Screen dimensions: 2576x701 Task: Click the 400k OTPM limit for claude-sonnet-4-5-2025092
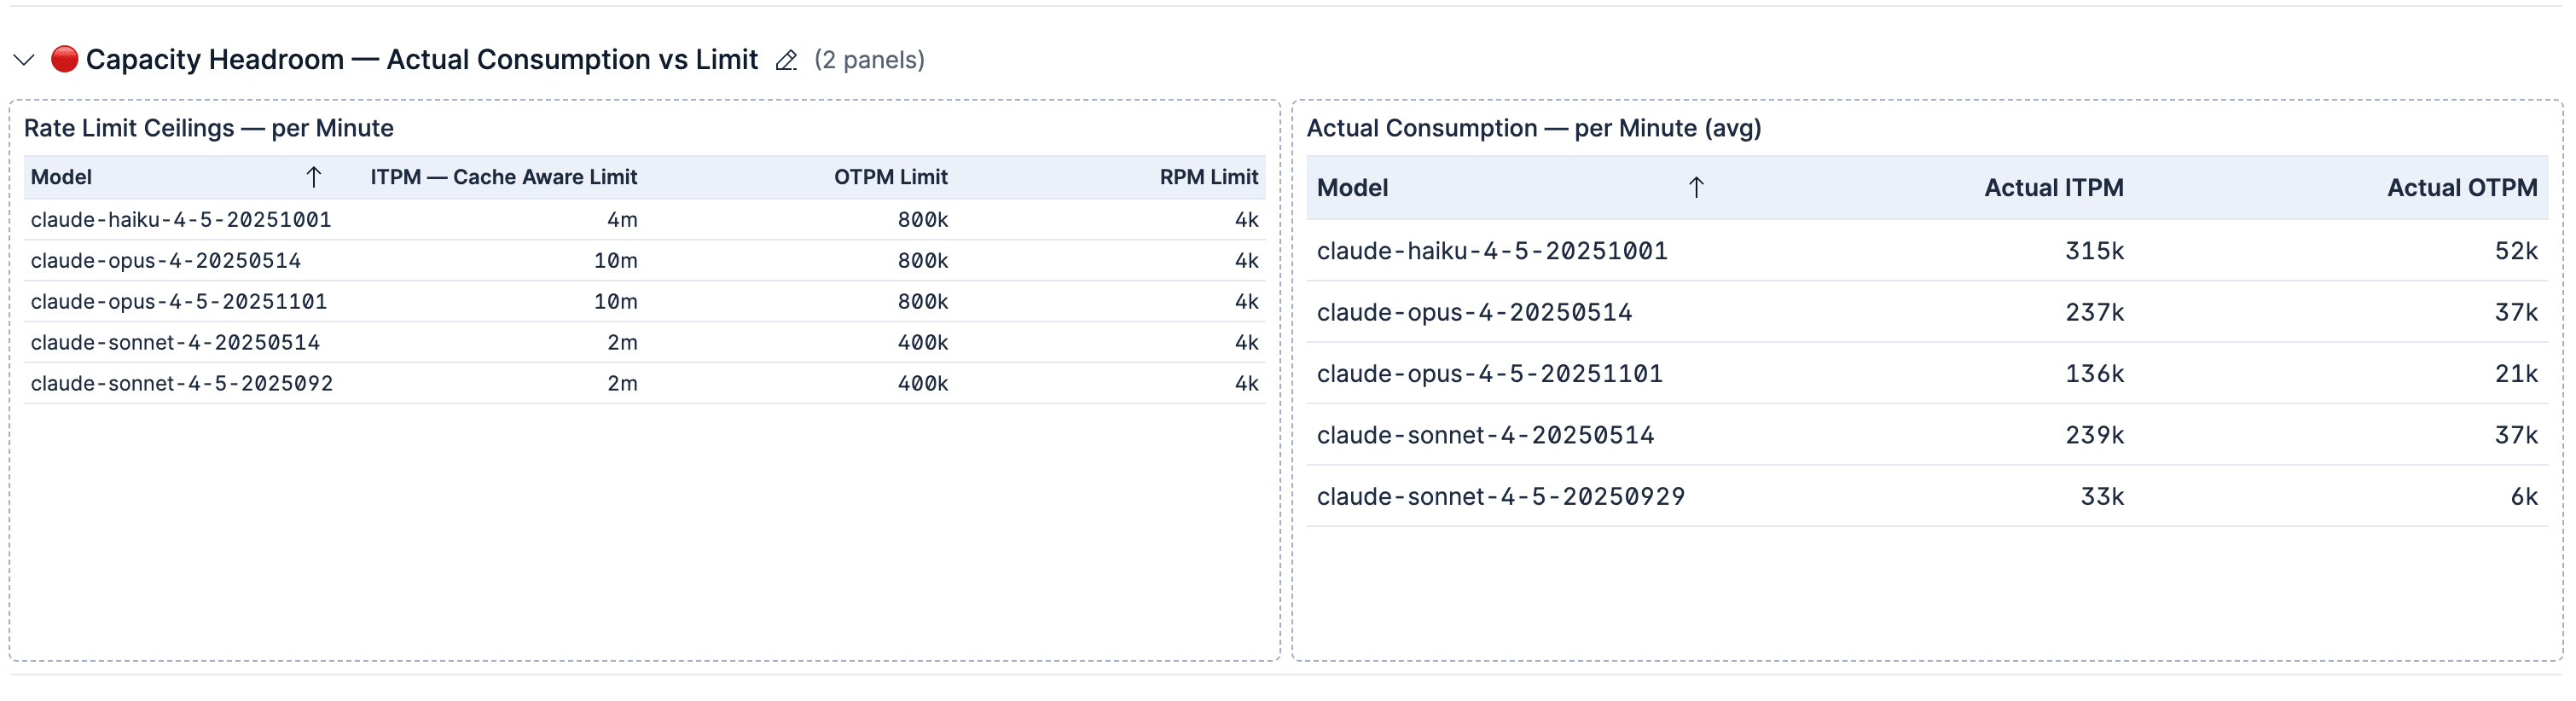tap(922, 383)
